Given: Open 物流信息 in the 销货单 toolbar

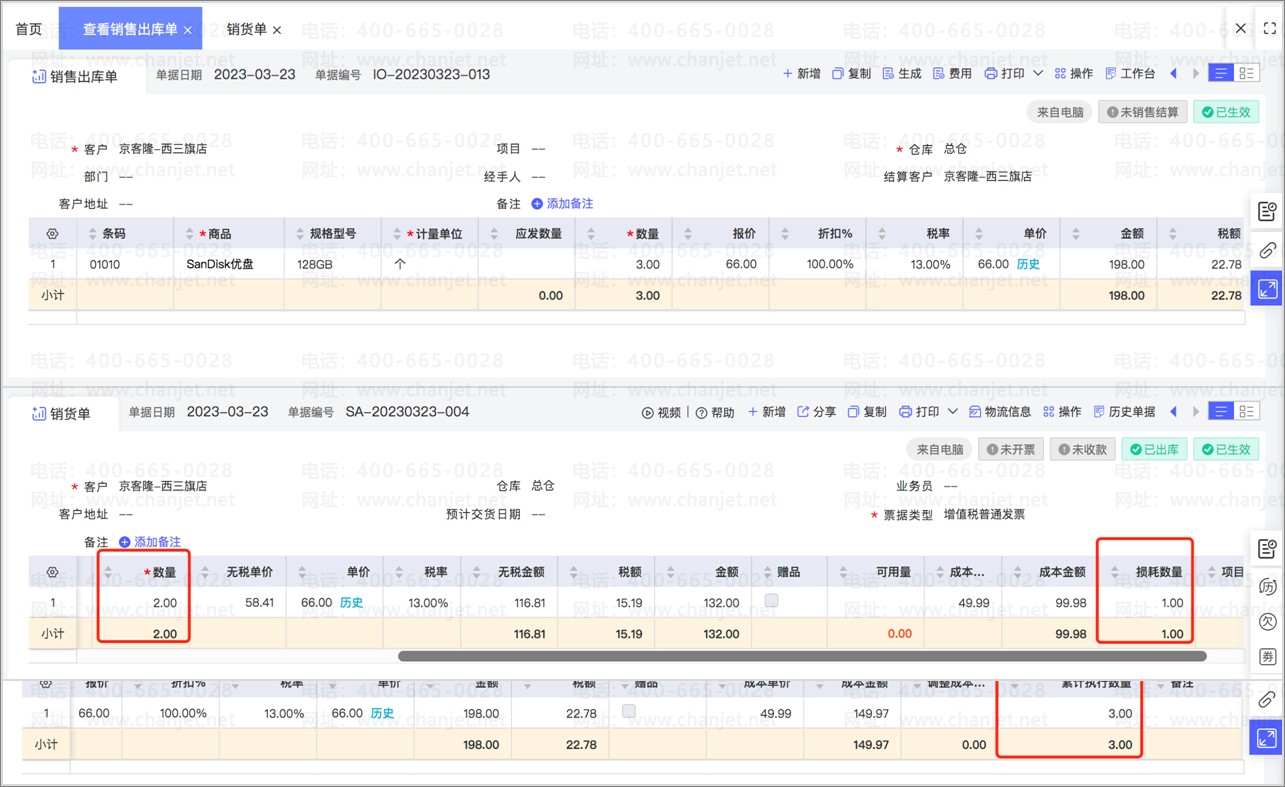Looking at the screenshot, I should click(x=1000, y=412).
